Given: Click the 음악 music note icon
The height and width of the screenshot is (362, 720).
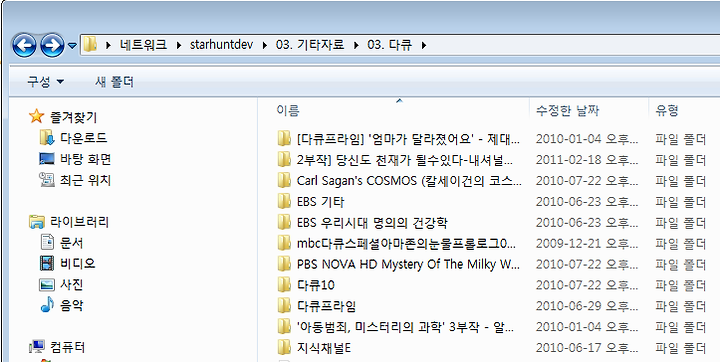Looking at the screenshot, I should click(47, 305).
